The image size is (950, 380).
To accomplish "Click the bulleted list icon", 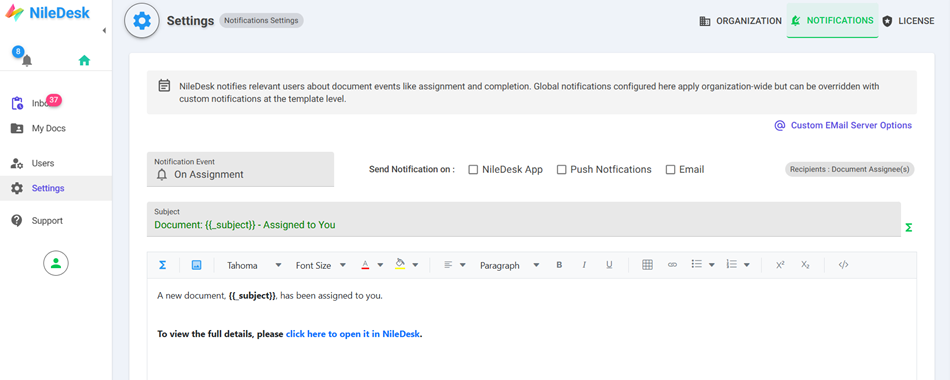I will tap(697, 264).
